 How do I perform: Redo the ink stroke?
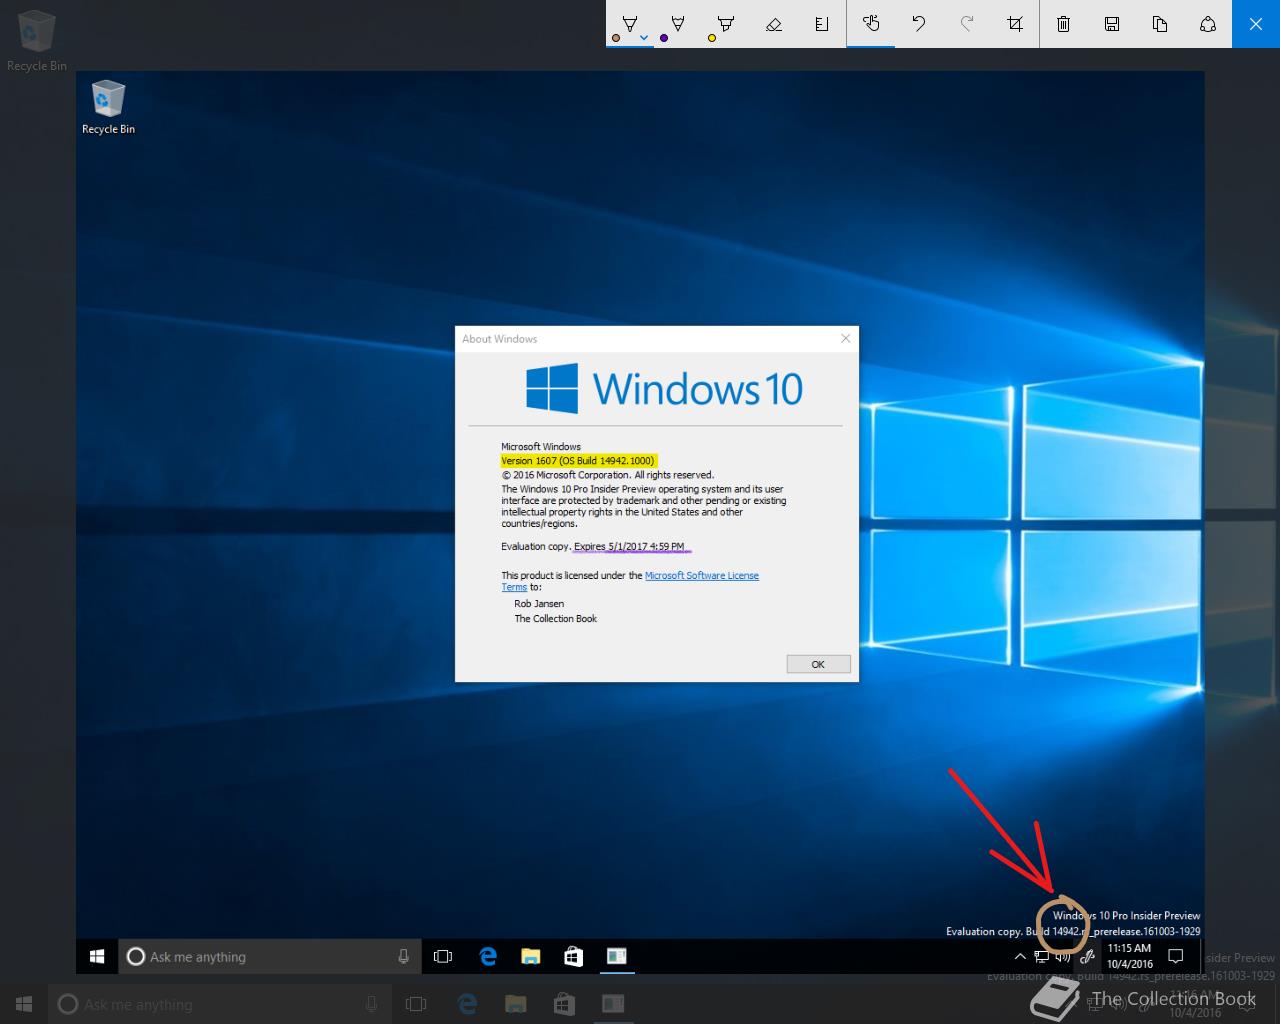(x=967, y=23)
